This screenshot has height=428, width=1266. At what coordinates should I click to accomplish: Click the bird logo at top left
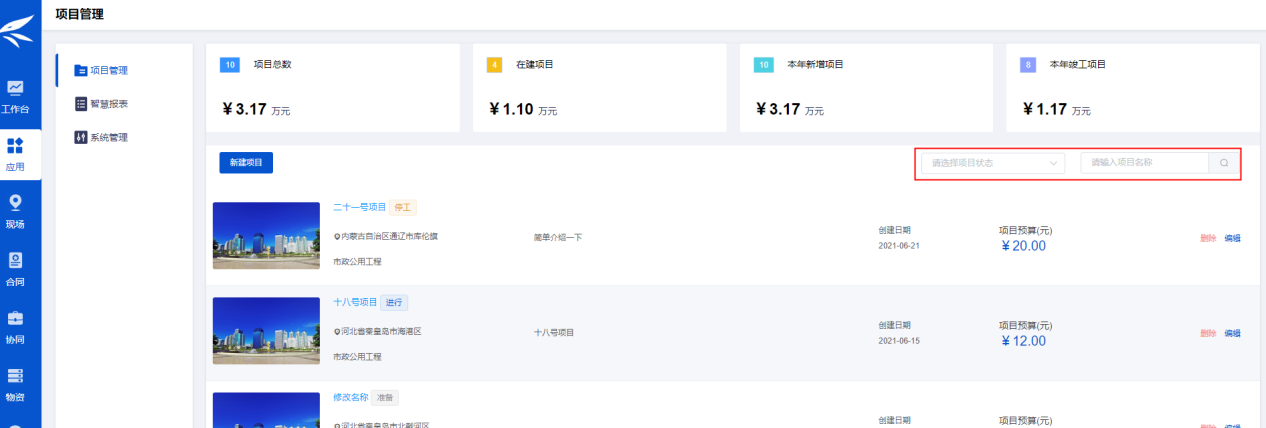click(x=18, y=30)
